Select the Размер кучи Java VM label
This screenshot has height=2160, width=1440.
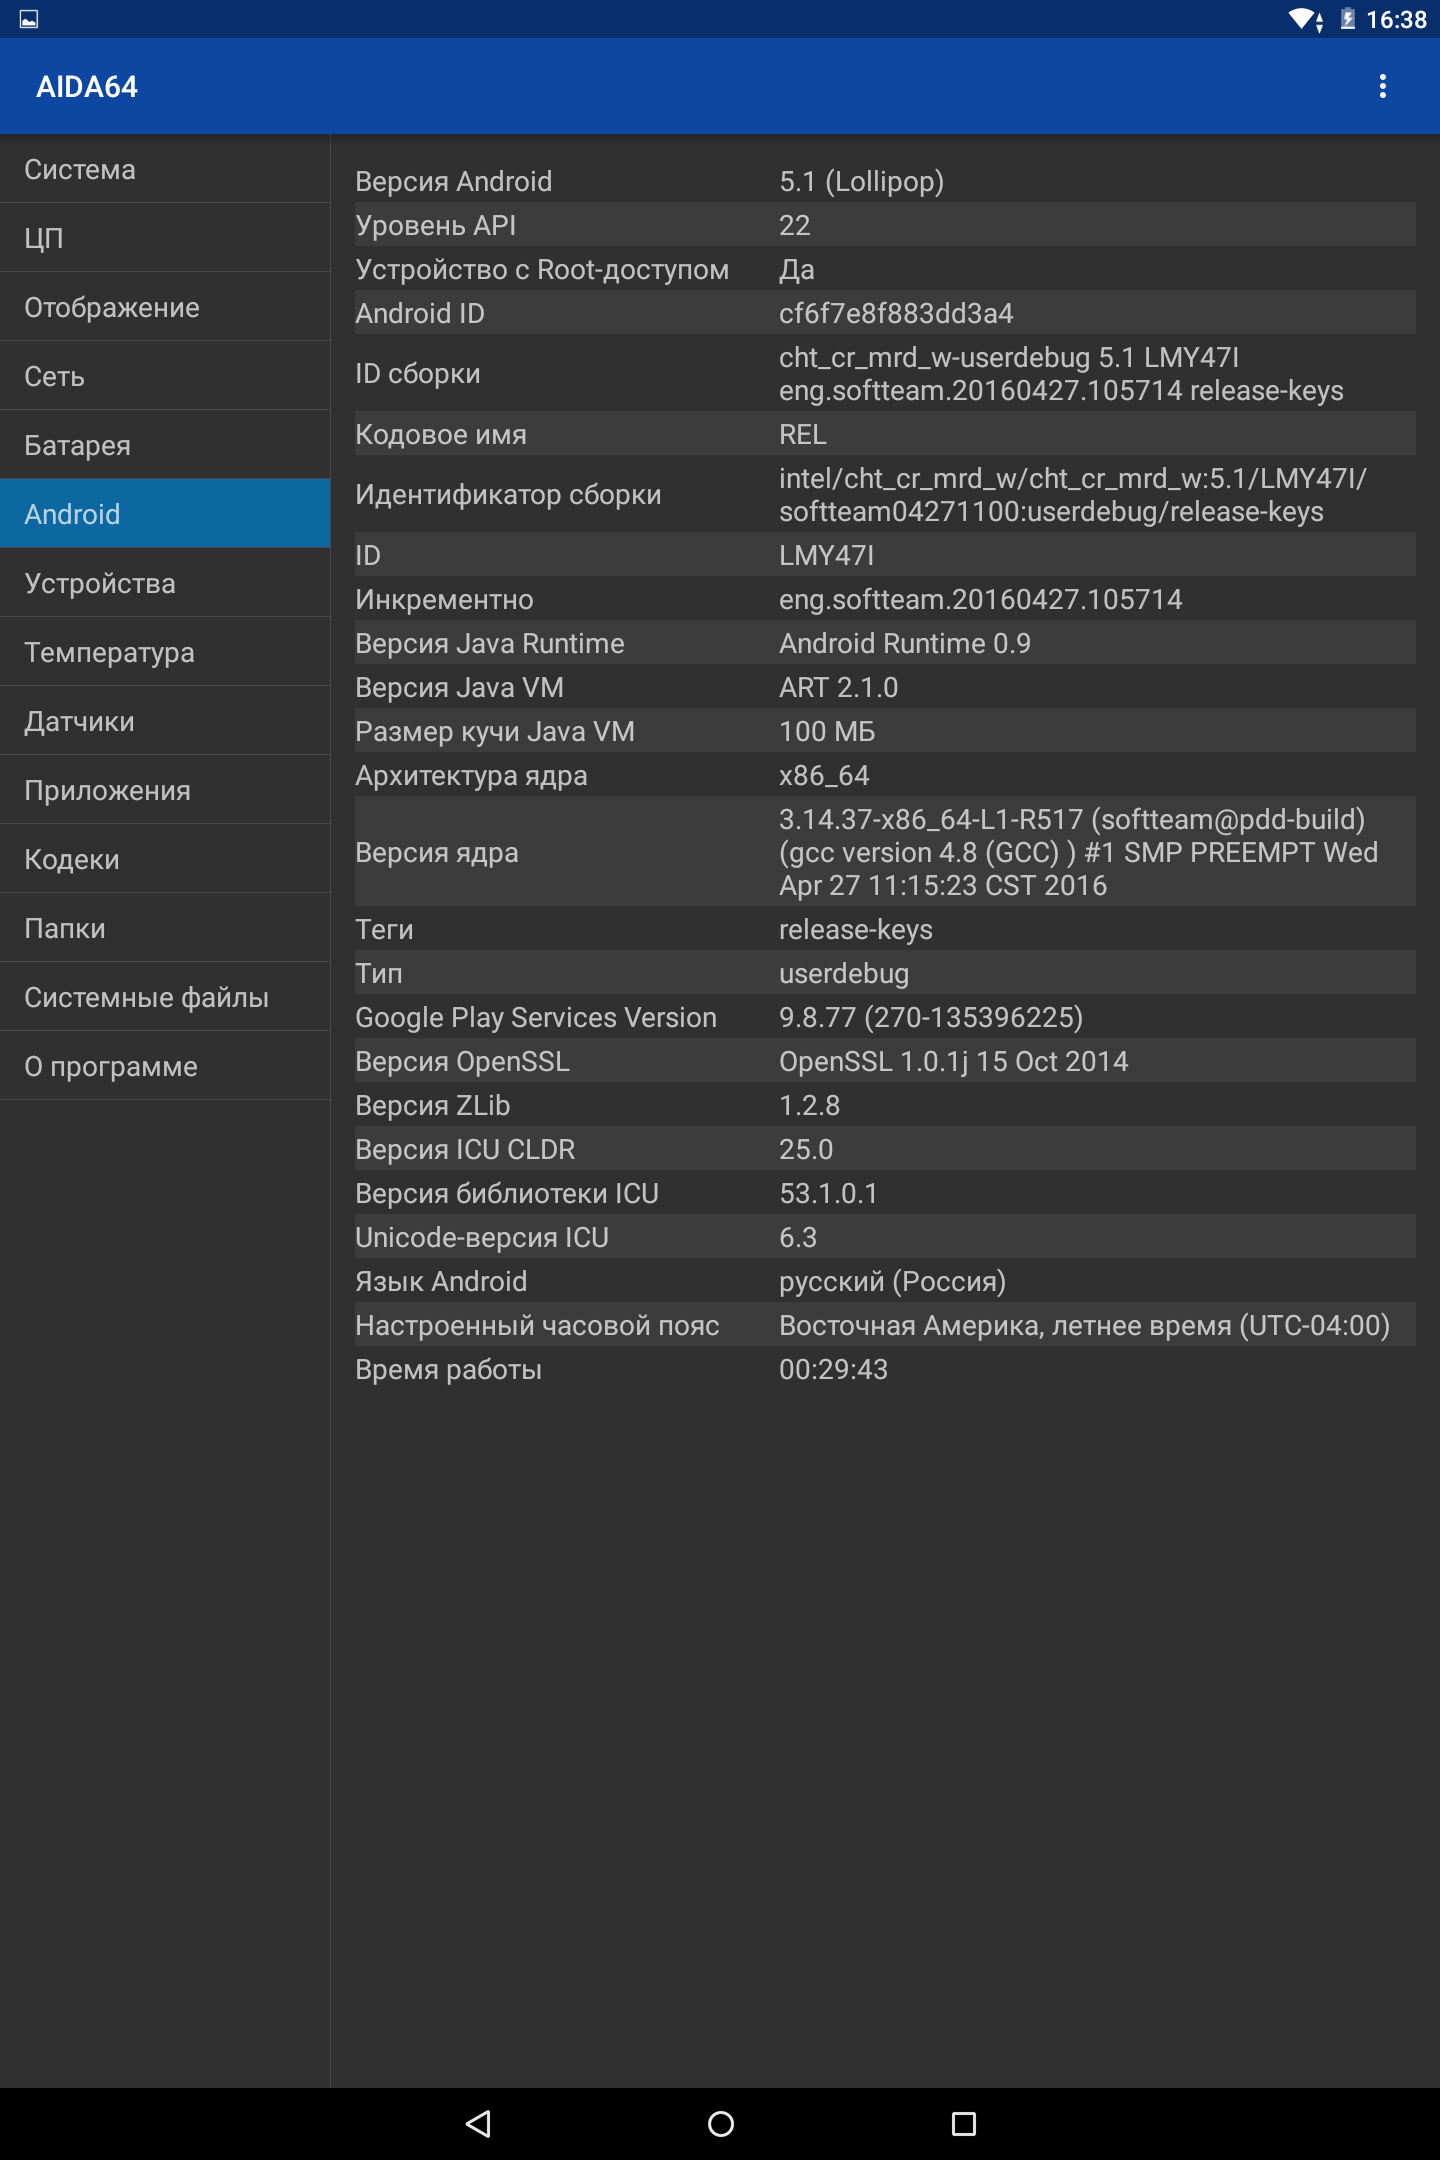point(495,731)
